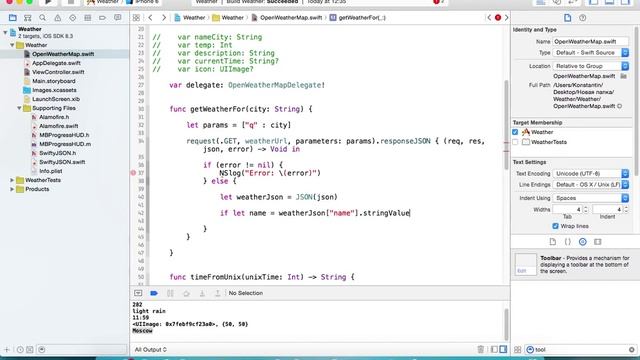Show the console pane toggle

[503, 349]
